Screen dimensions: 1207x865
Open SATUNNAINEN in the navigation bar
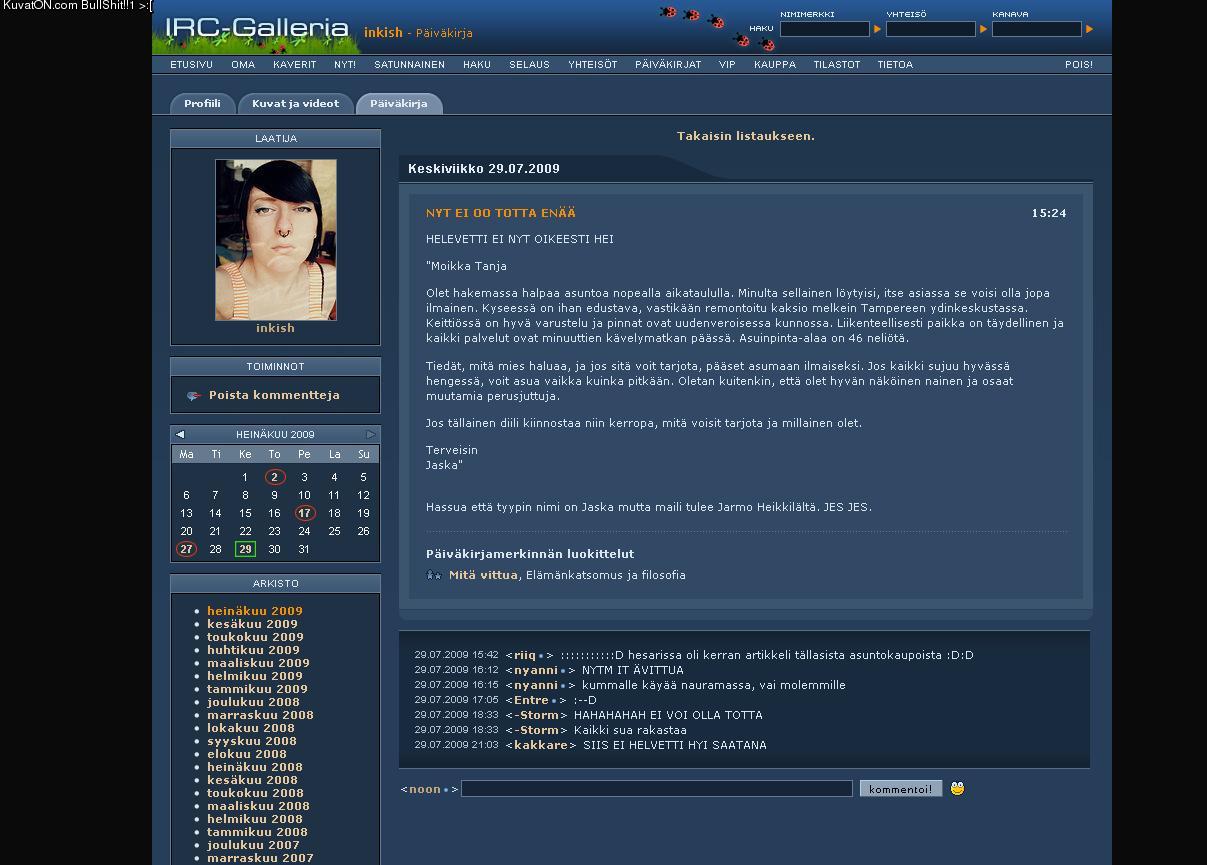(x=409, y=64)
